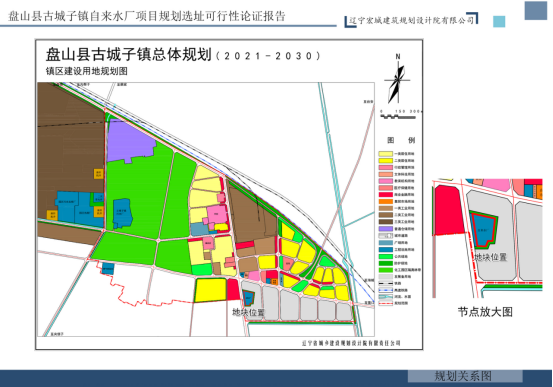
Task: Pick the bright red legend swatch
Action: coord(385,195)
